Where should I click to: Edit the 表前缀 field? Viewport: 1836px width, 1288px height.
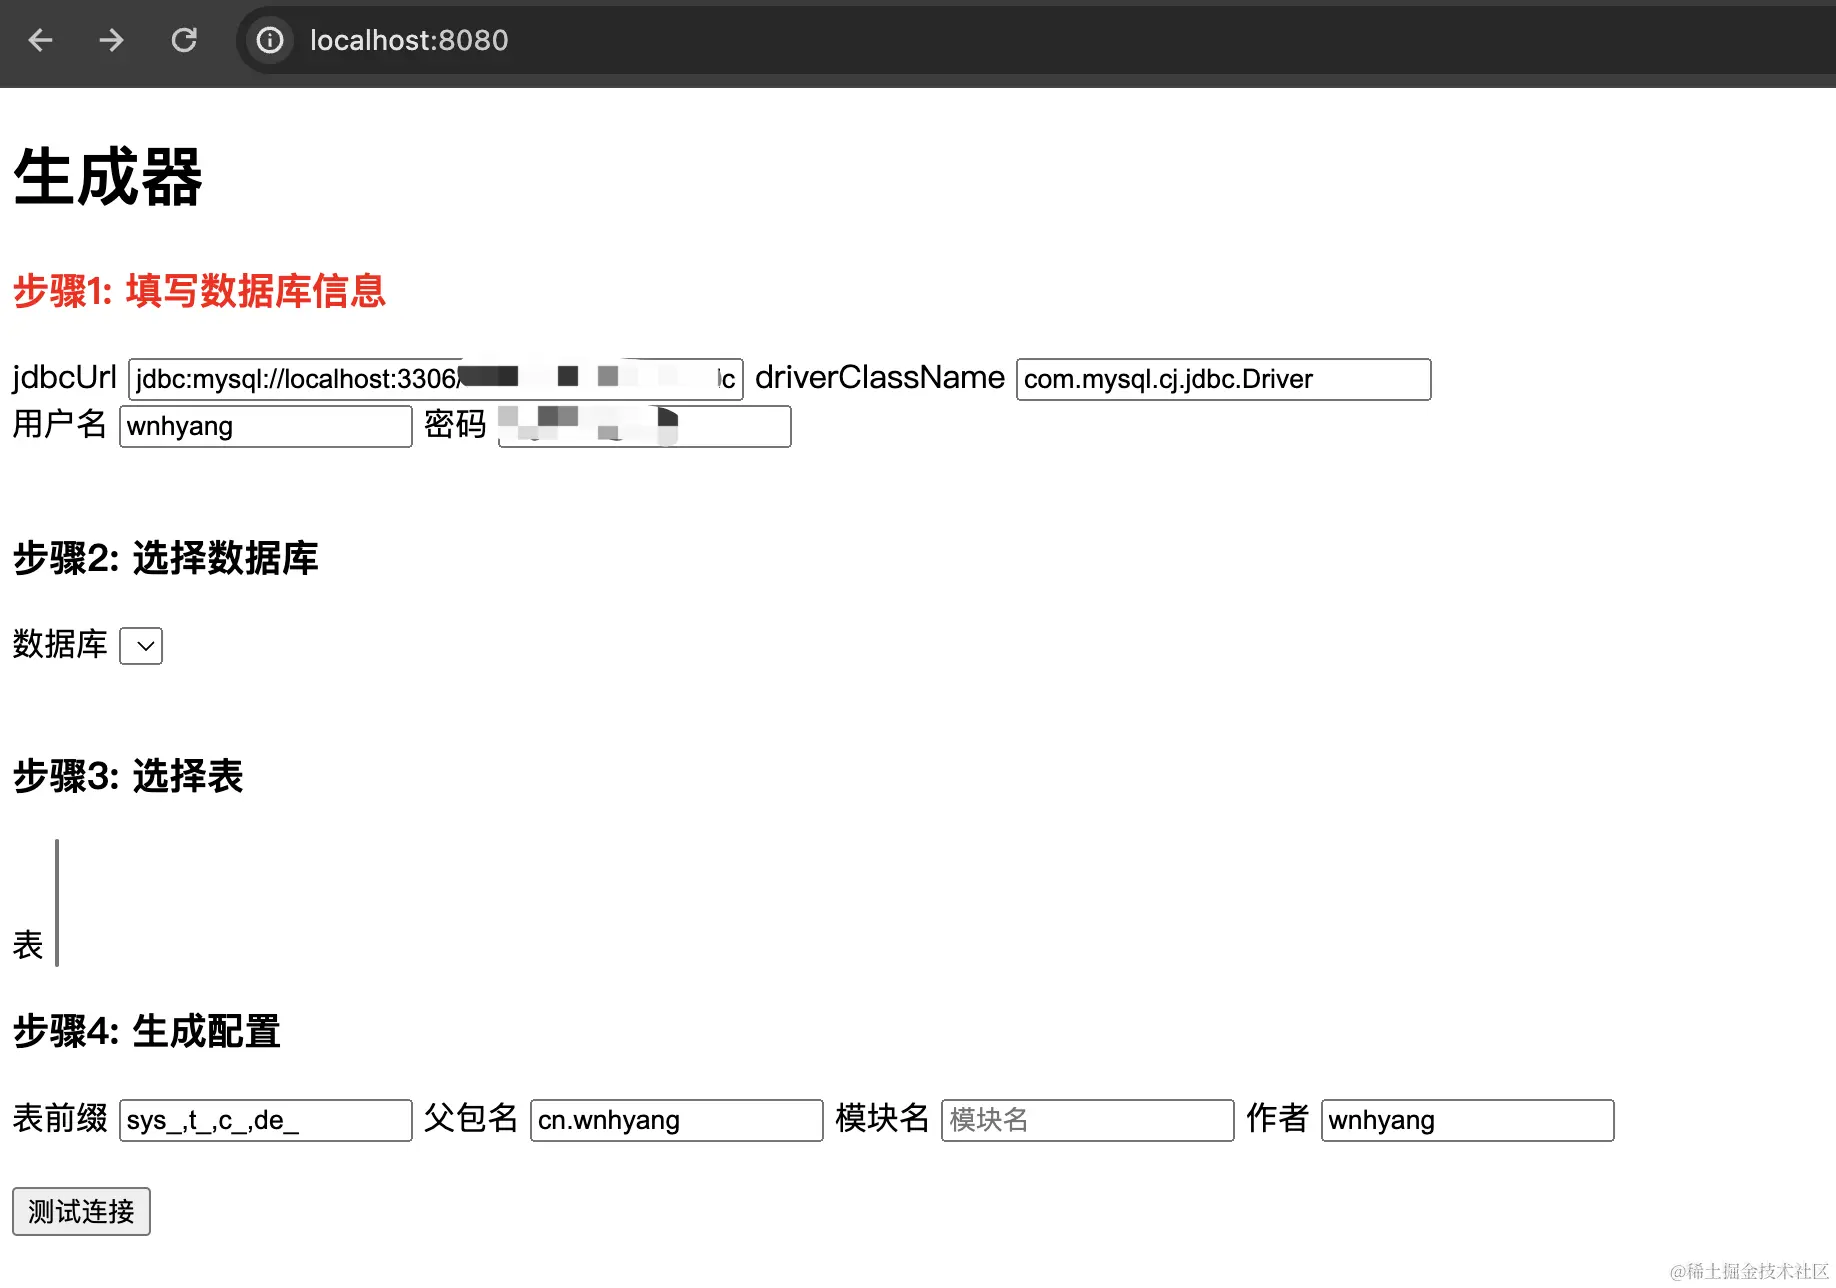(x=265, y=1120)
